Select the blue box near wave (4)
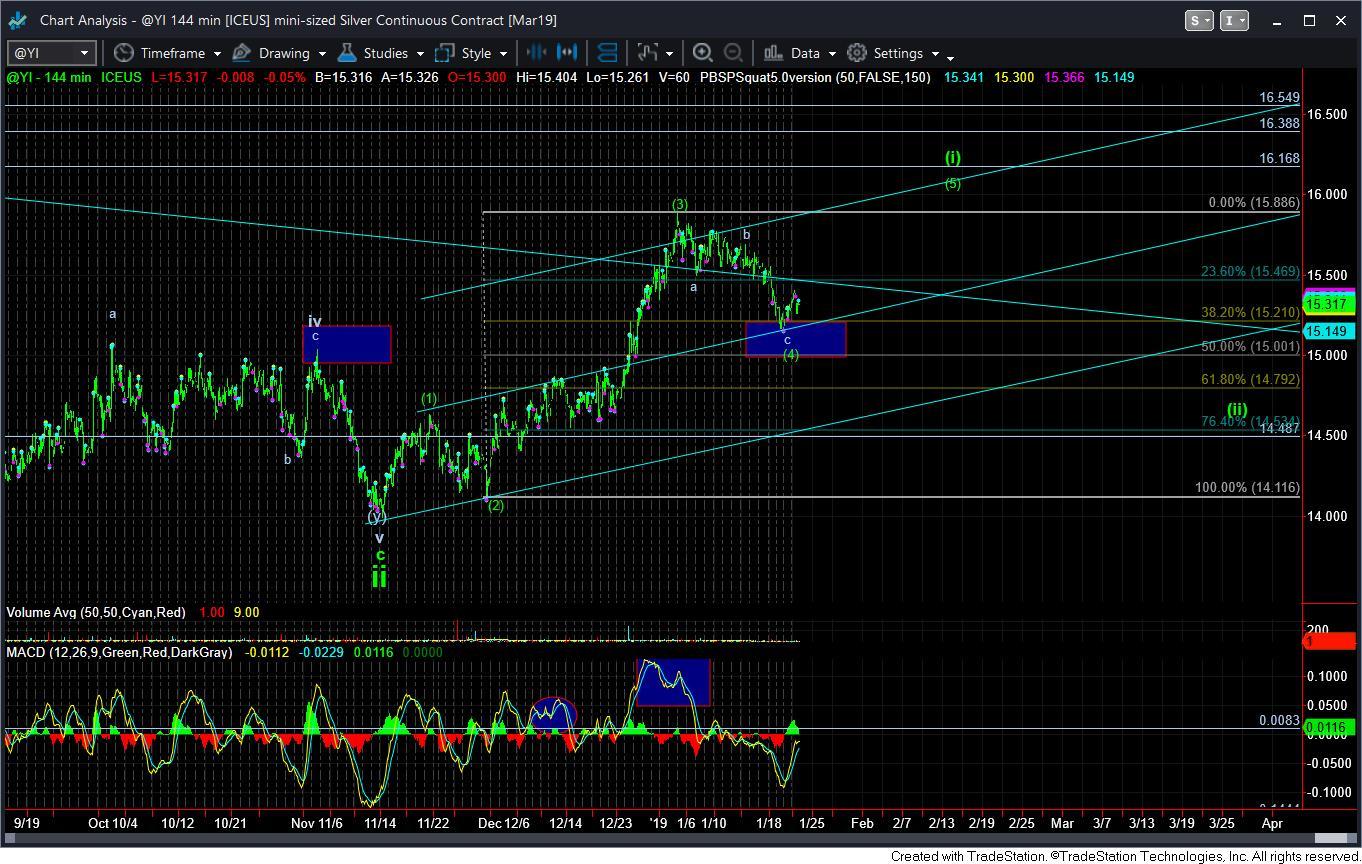This screenshot has width=1362, height=864. [x=796, y=339]
